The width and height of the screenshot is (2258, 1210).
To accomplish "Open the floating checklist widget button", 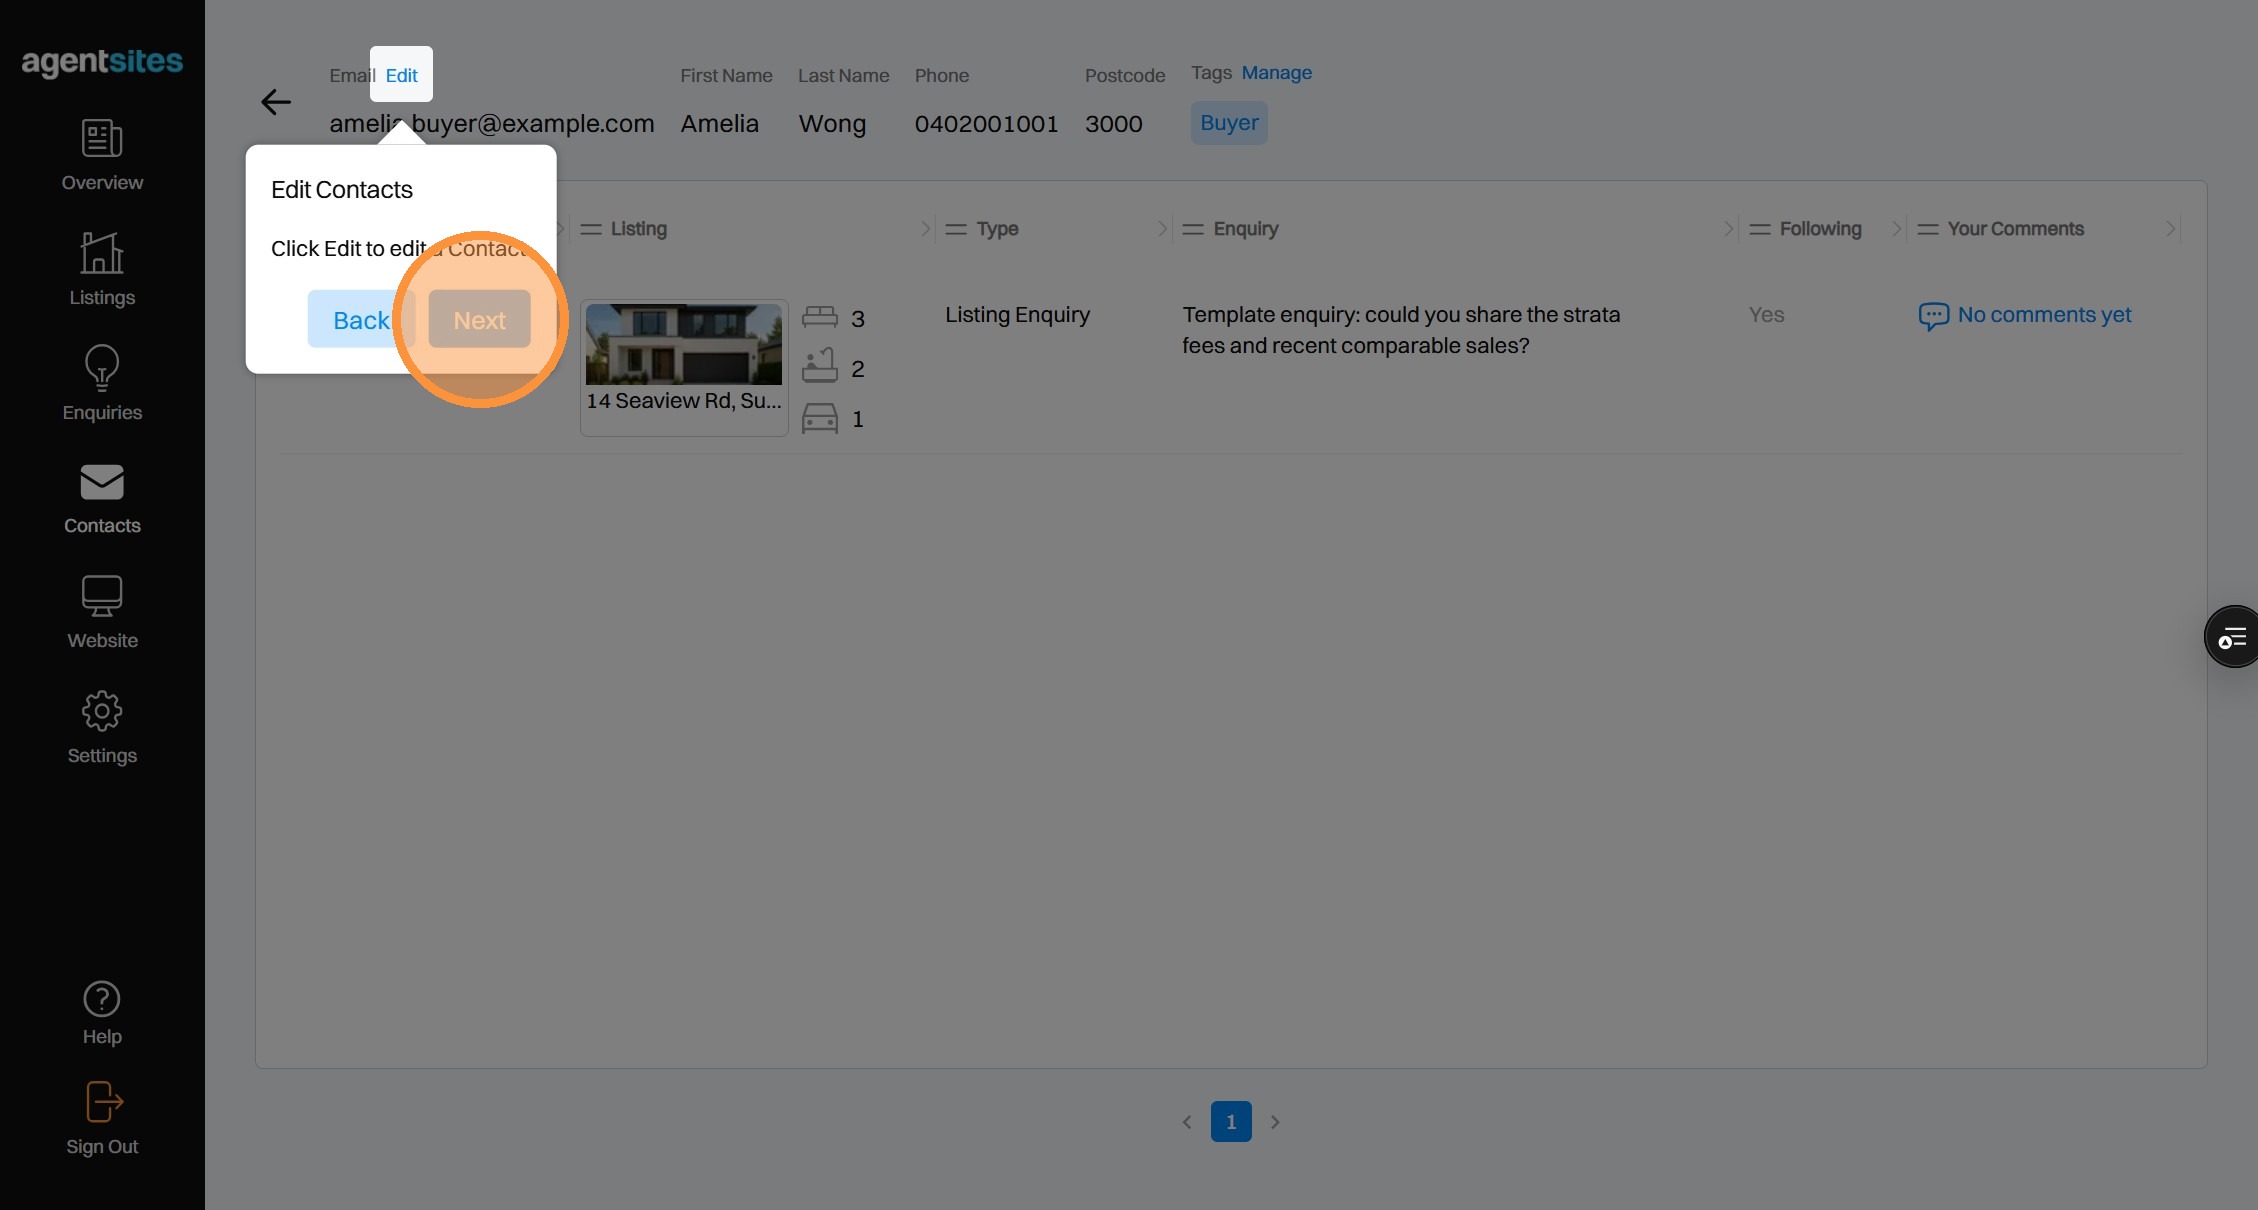I will pos(2232,637).
